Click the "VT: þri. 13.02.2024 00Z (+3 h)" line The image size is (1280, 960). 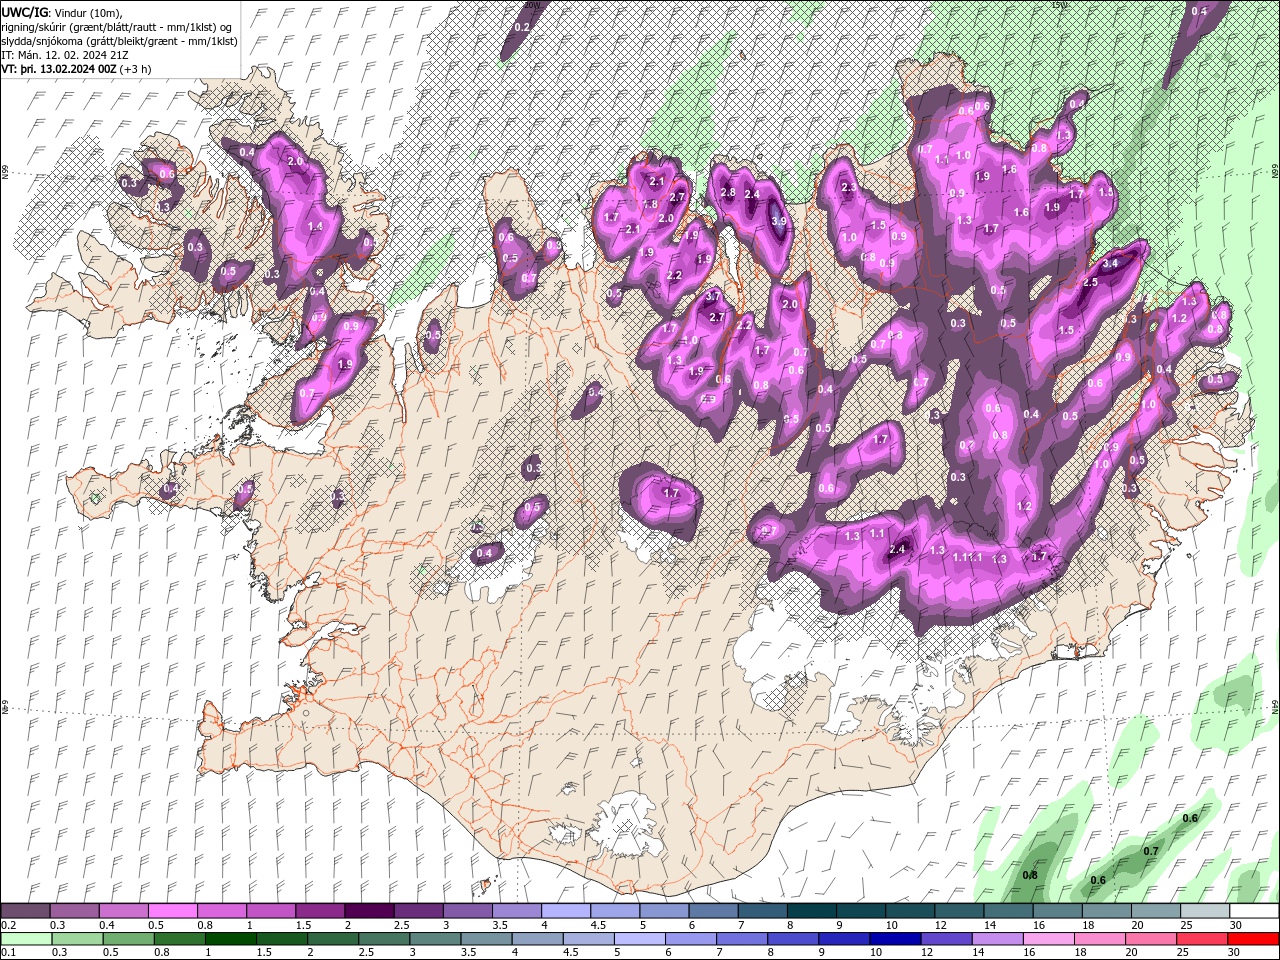pyautogui.click(x=77, y=69)
